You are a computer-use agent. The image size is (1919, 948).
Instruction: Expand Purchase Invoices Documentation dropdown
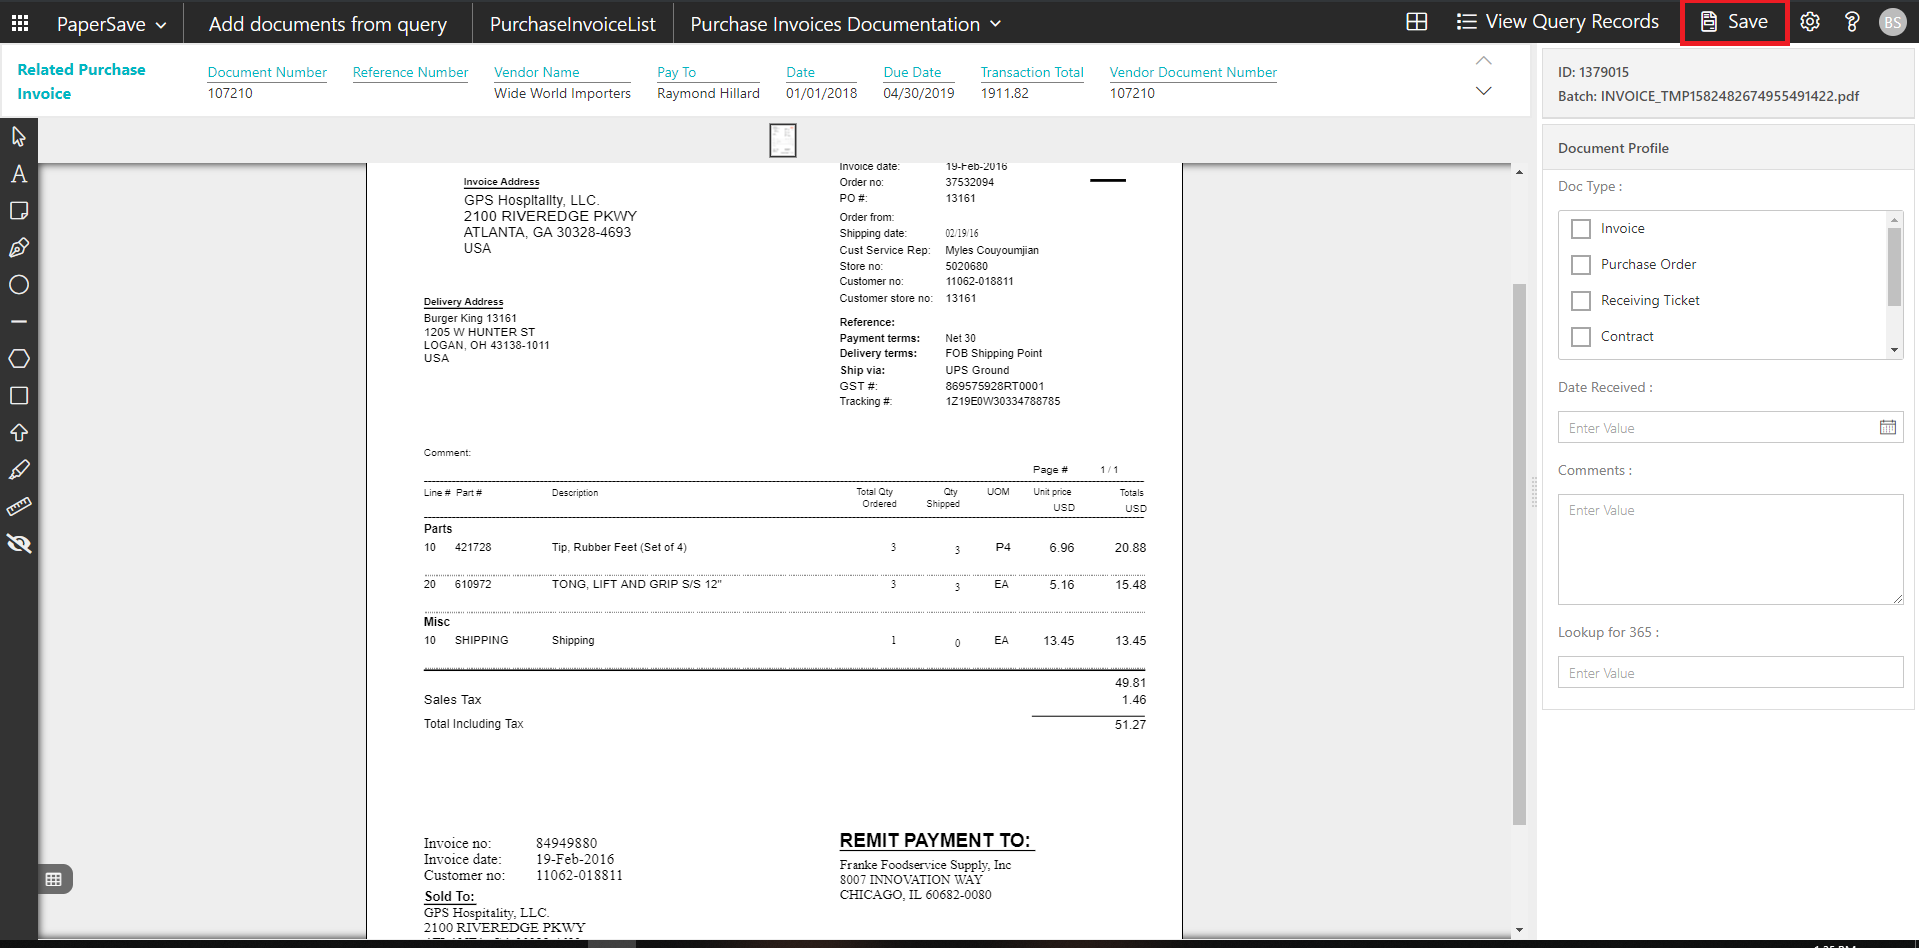[845, 24]
